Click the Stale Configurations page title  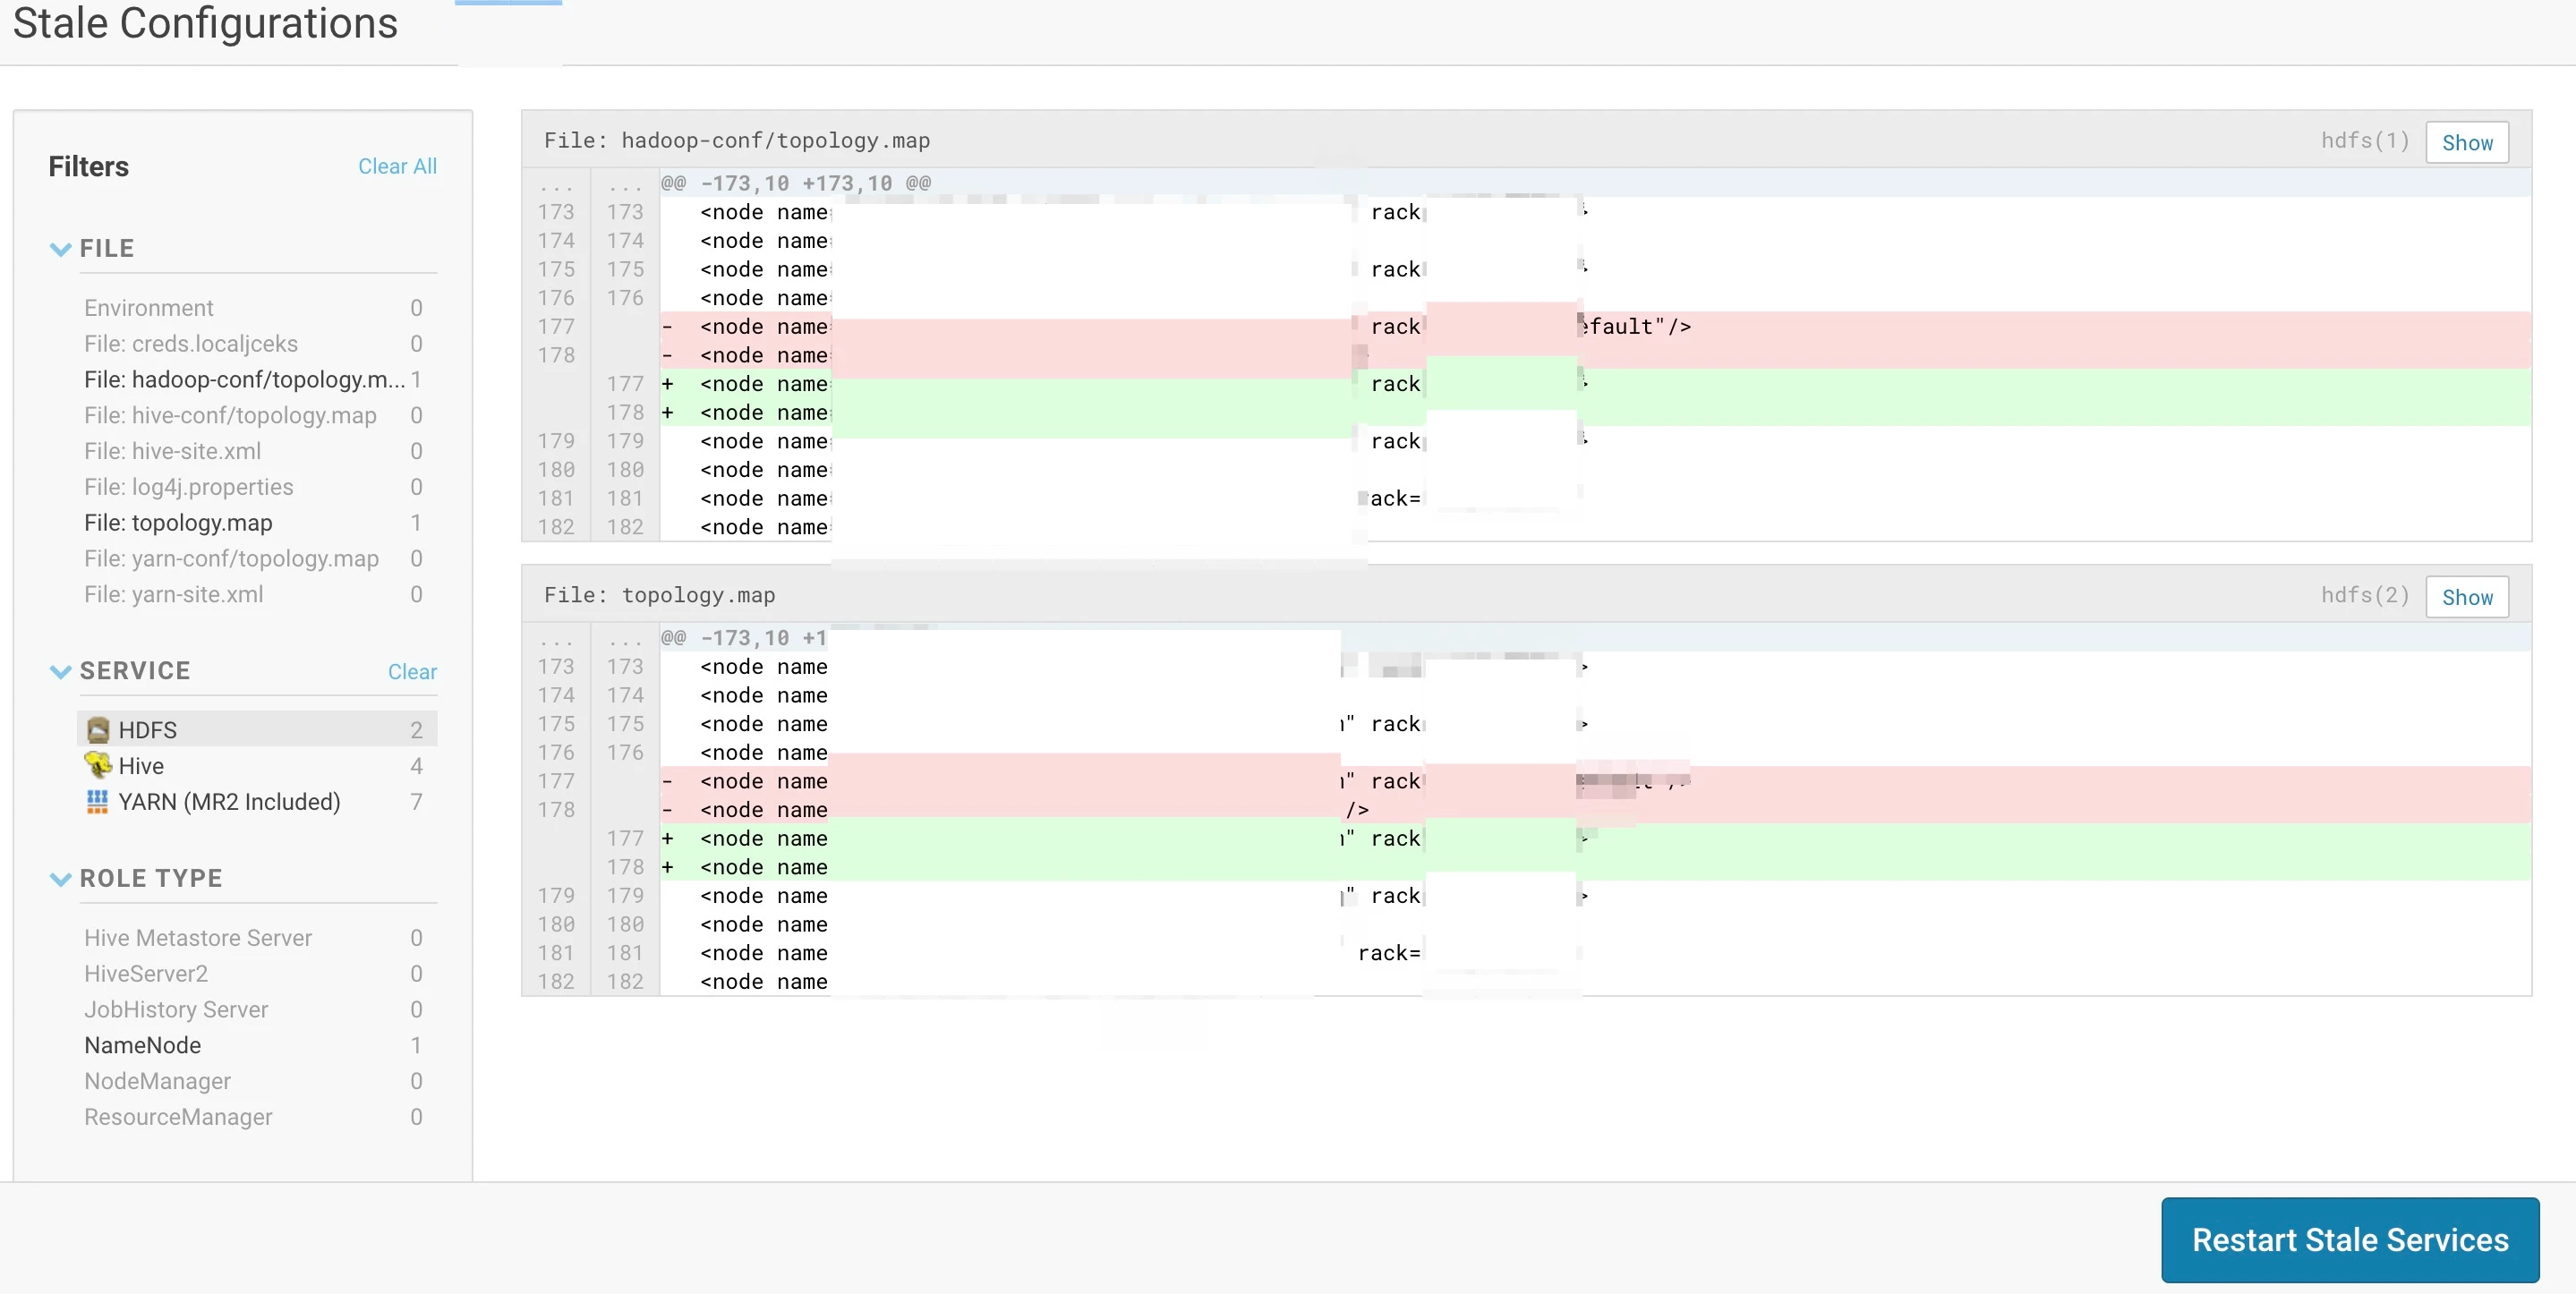[x=205, y=22]
